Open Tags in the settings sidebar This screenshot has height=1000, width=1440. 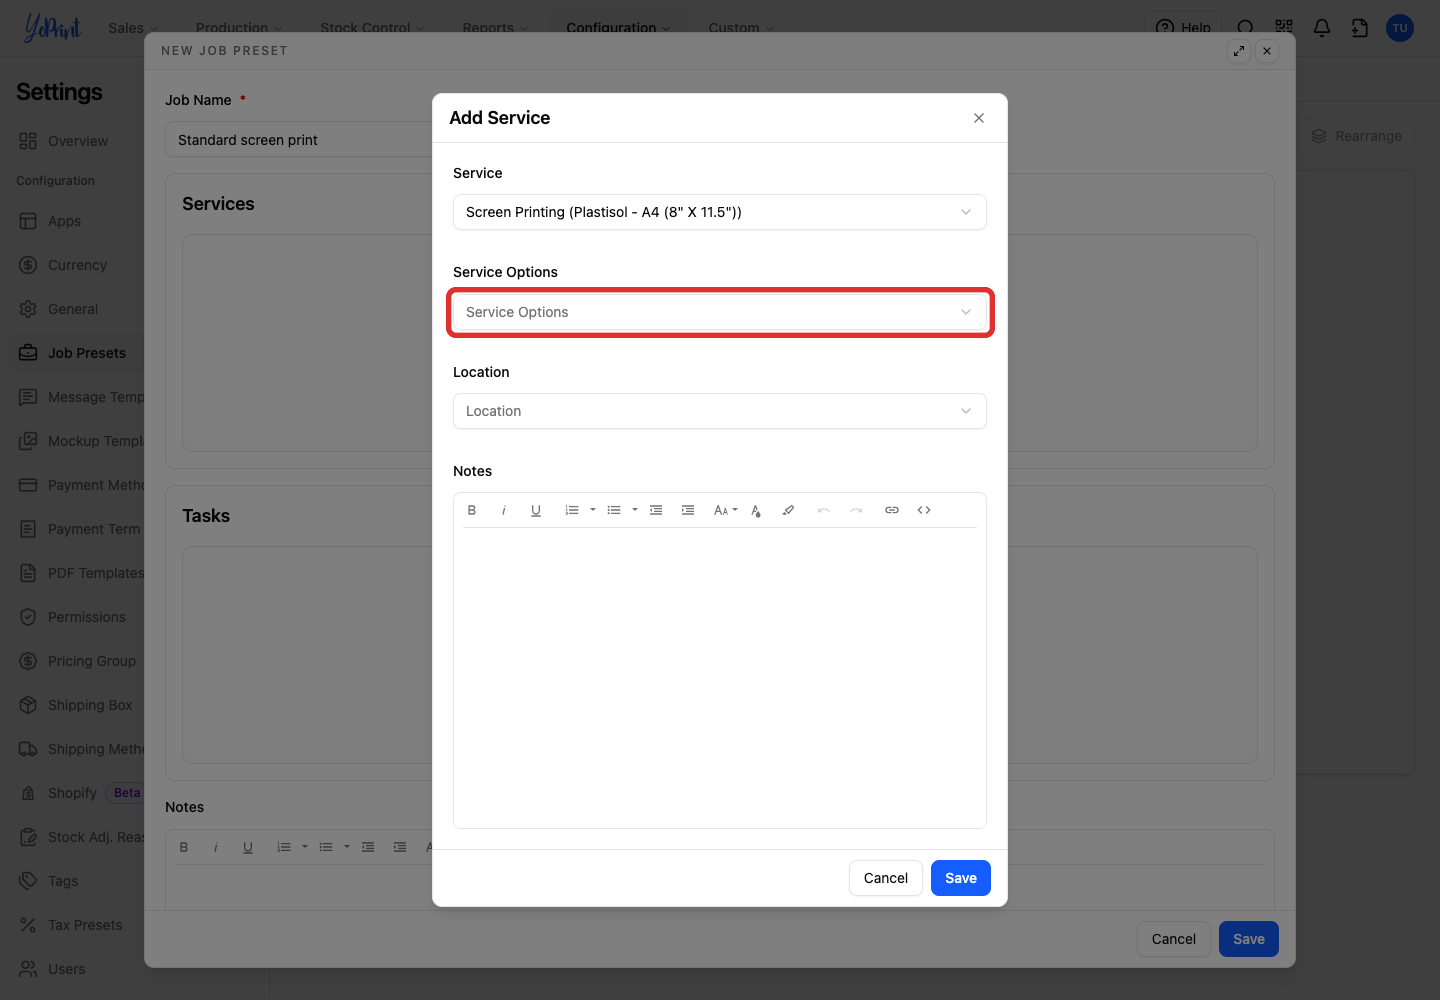point(63,881)
